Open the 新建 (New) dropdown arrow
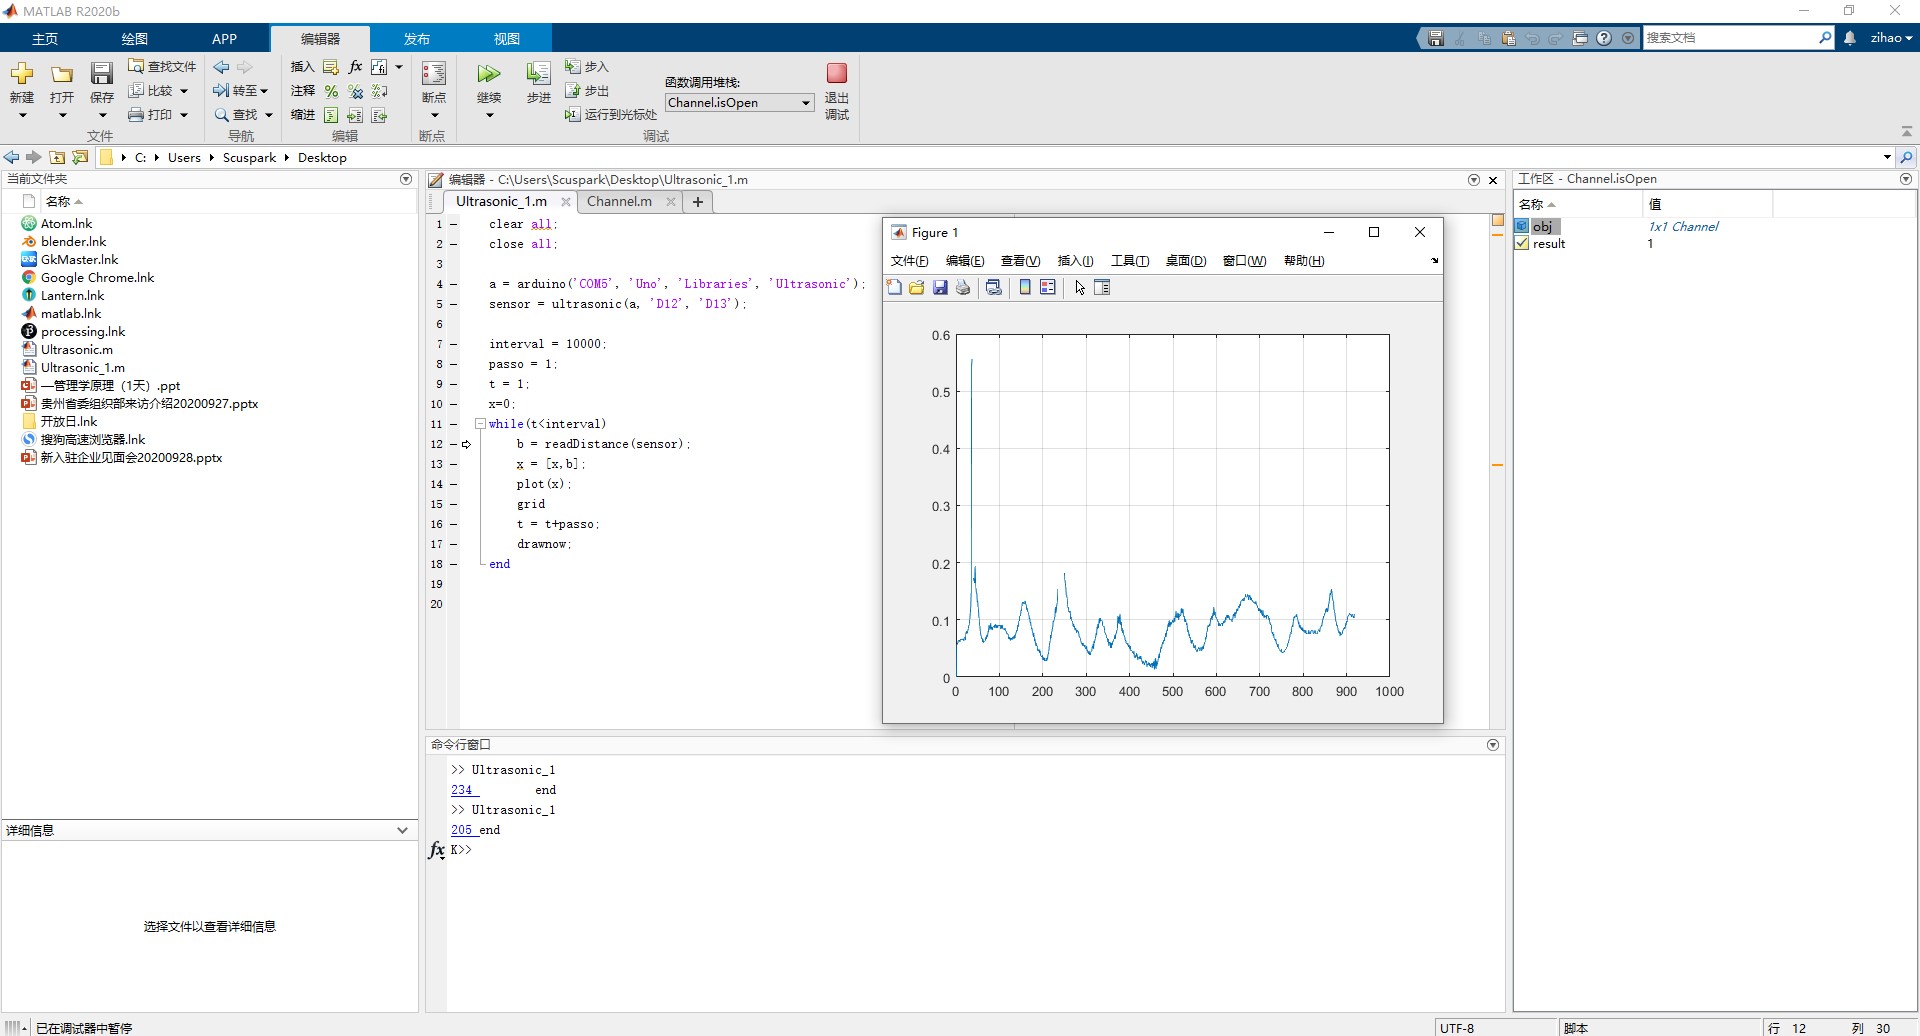This screenshot has width=1920, height=1036. pyautogui.click(x=22, y=115)
